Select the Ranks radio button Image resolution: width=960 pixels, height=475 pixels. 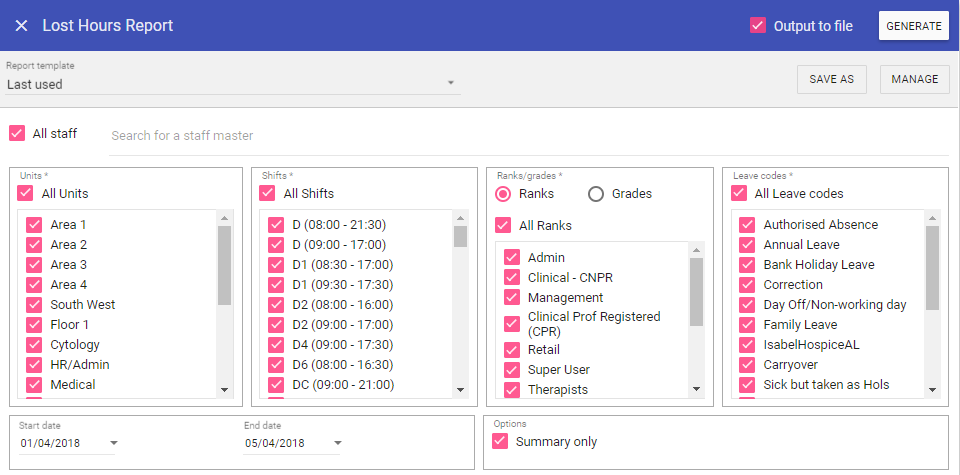pos(504,194)
